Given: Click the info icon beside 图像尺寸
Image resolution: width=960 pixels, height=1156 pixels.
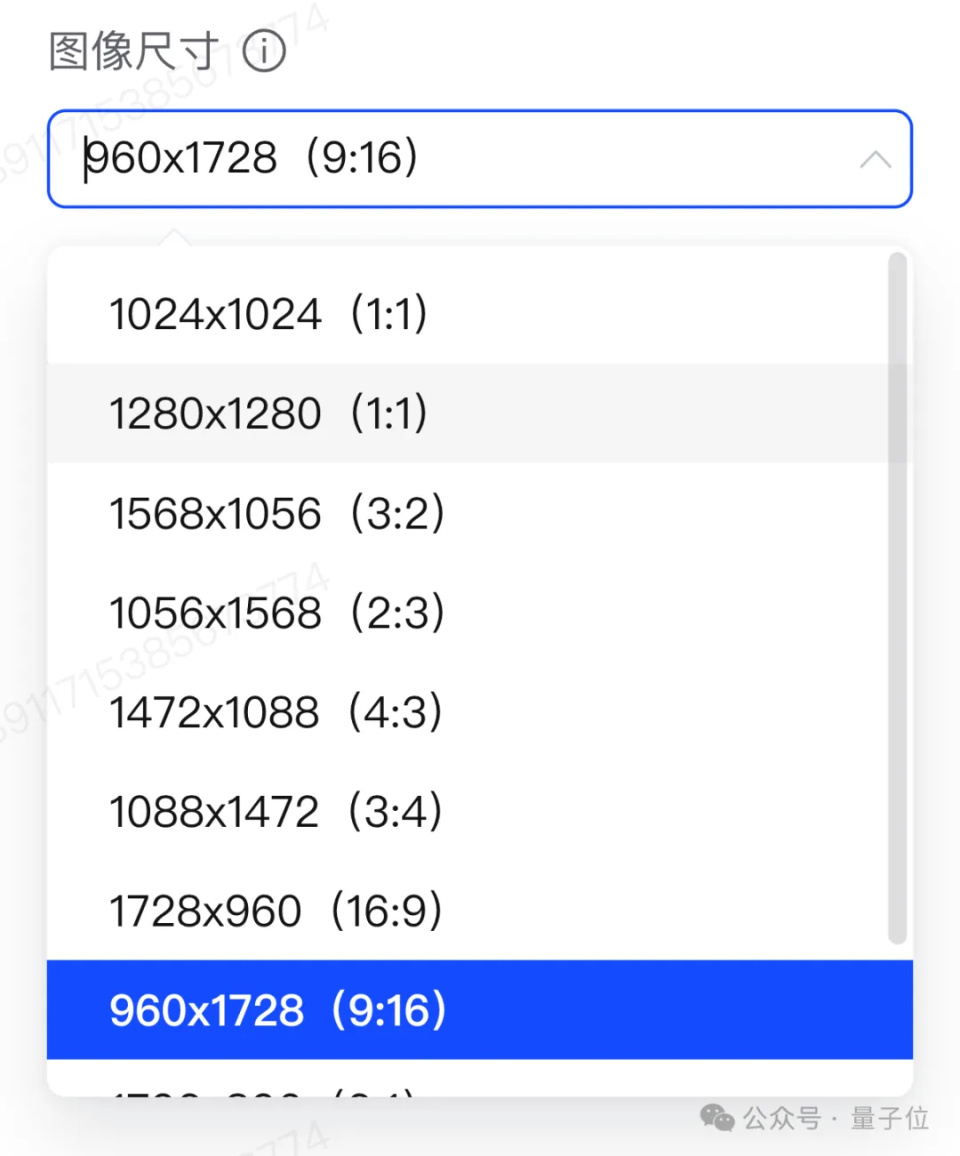Looking at the screenshot, I should pyautogui.click(x=264, y=51).
